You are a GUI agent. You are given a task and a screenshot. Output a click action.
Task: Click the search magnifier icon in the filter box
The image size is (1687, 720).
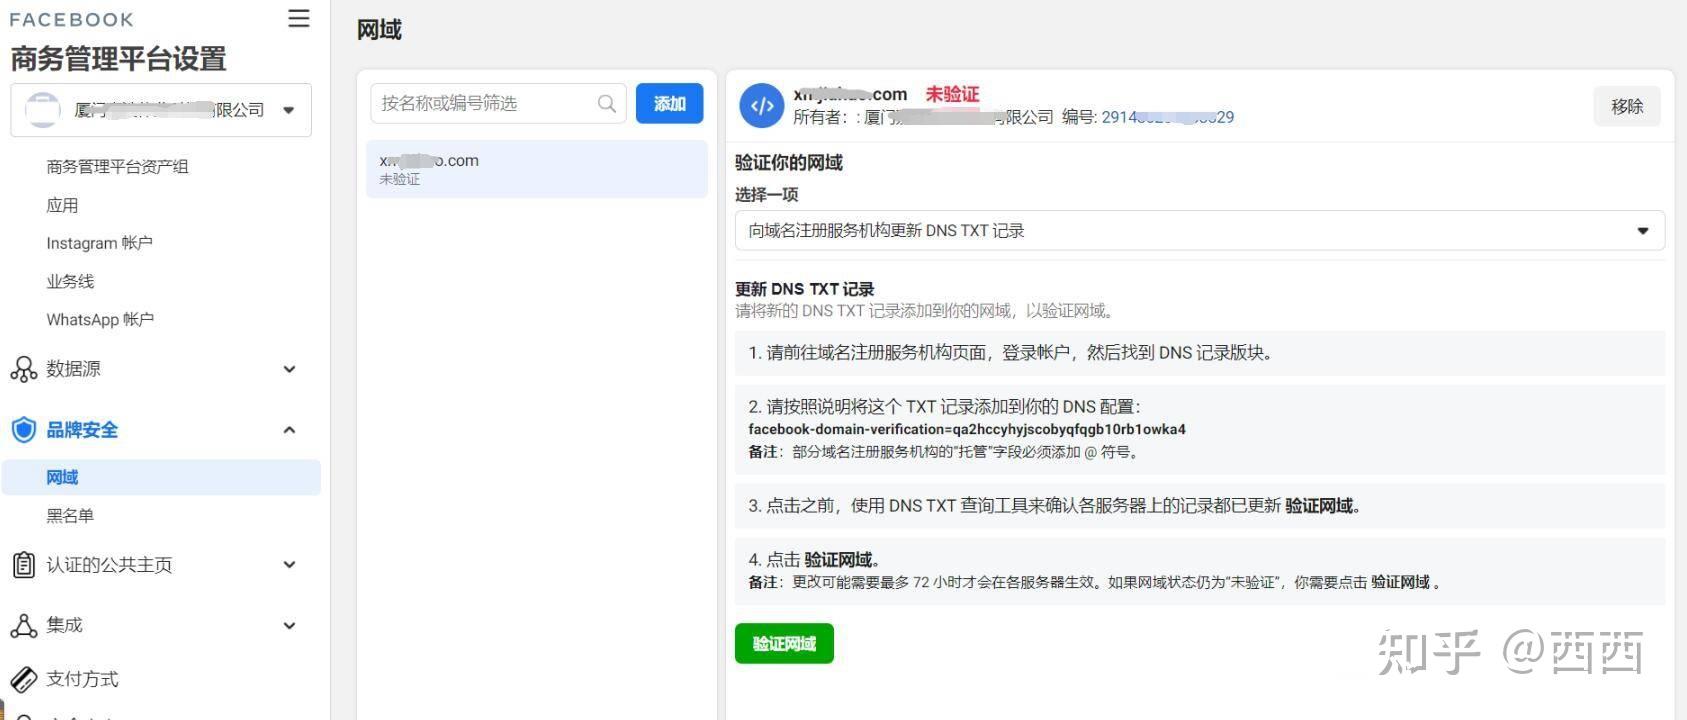click(x=606, y=103)
